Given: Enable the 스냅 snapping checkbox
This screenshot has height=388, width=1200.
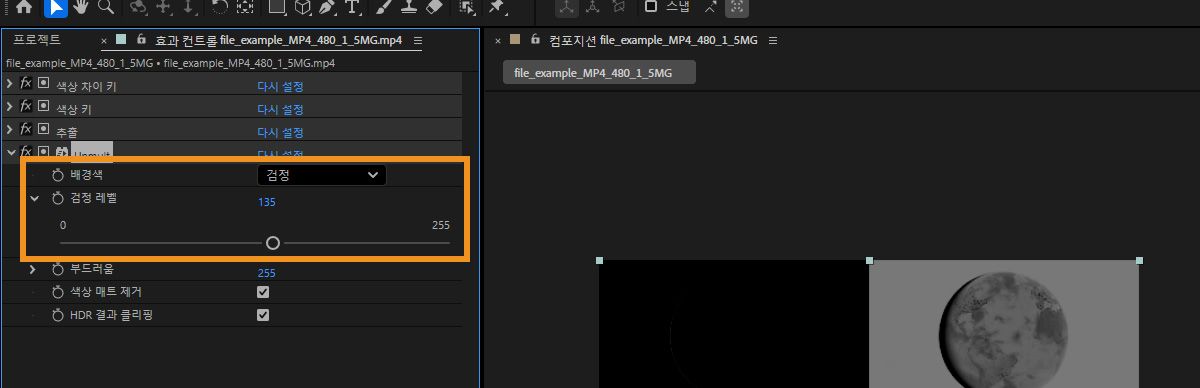Looking at the screenshot, I should click(650, 6).
